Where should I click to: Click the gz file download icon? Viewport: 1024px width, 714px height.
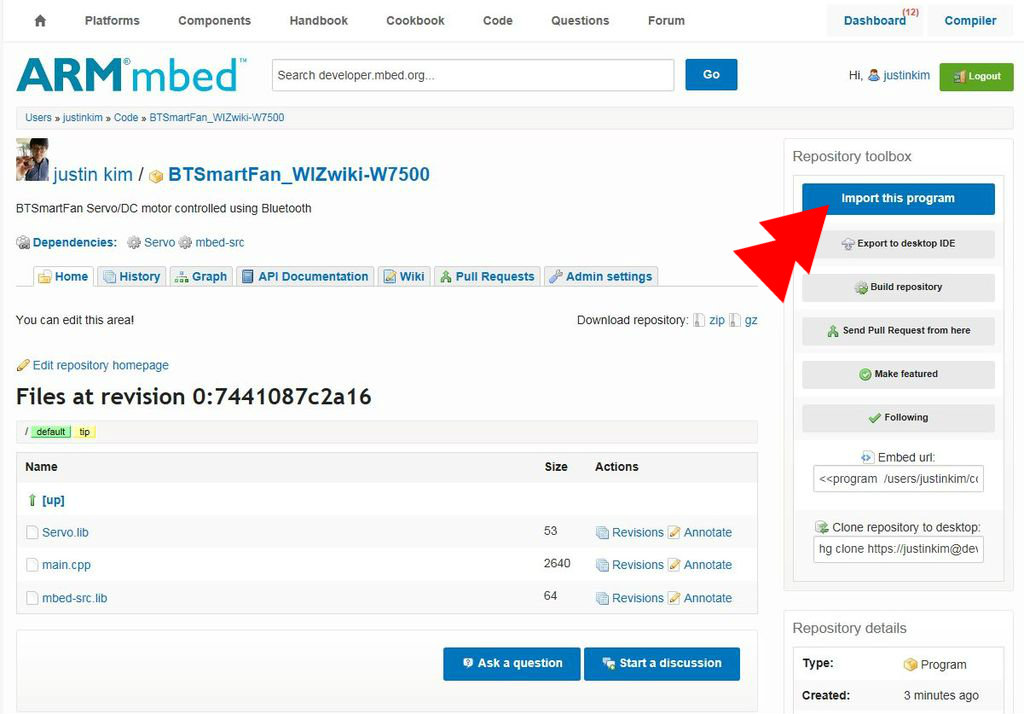point(735,320)
